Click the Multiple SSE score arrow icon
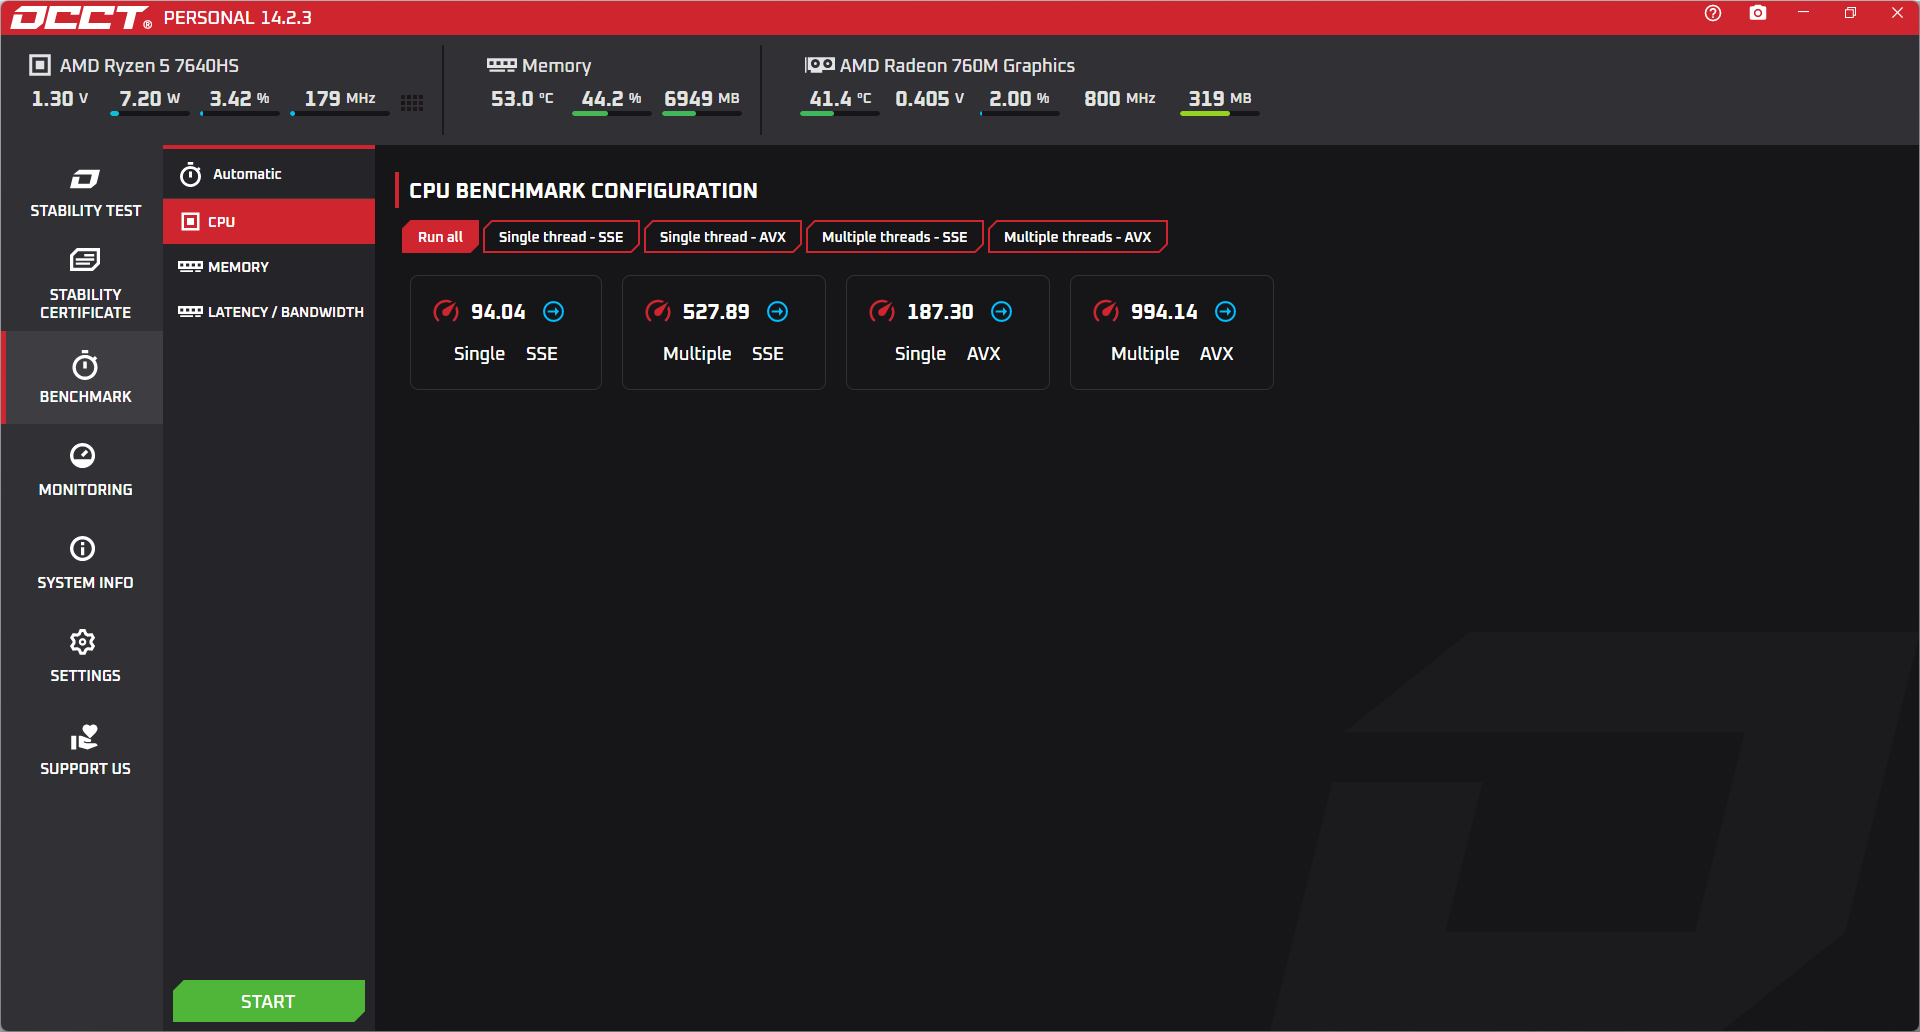 click(x=777, y=312)
